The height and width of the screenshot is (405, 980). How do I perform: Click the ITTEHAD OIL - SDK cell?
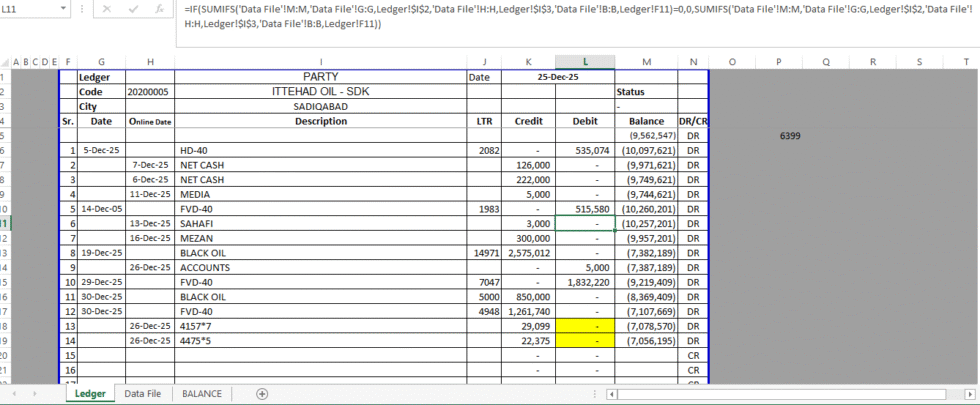tap(320, 91)
